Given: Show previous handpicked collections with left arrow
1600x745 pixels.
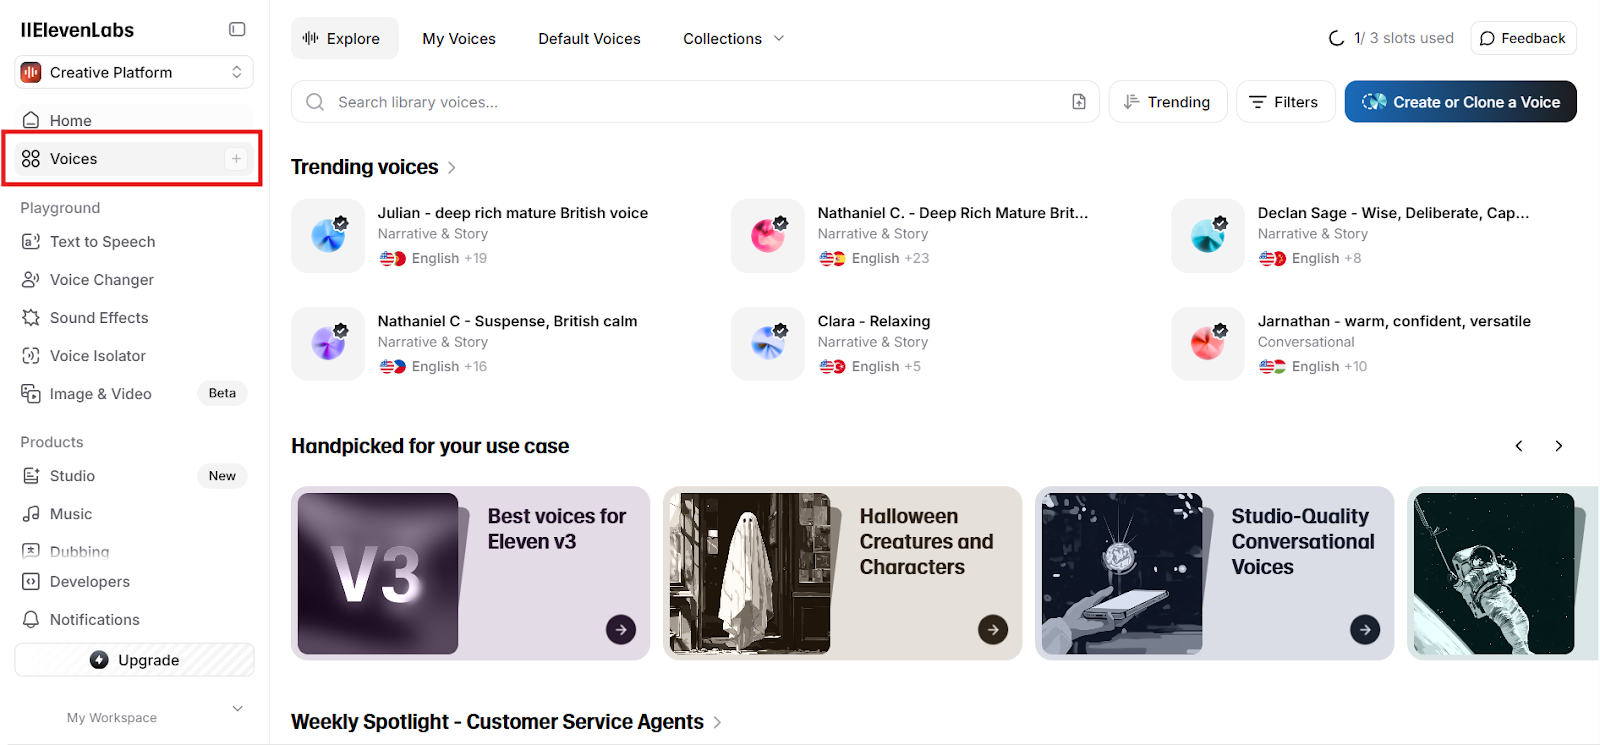Looking at the screenshot, I should 1519,446.
